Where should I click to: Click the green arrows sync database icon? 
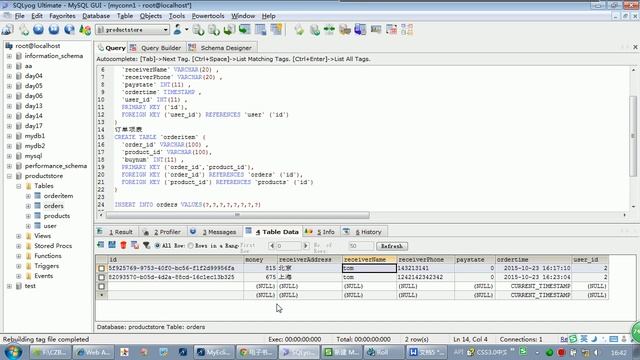coord(329,30)
